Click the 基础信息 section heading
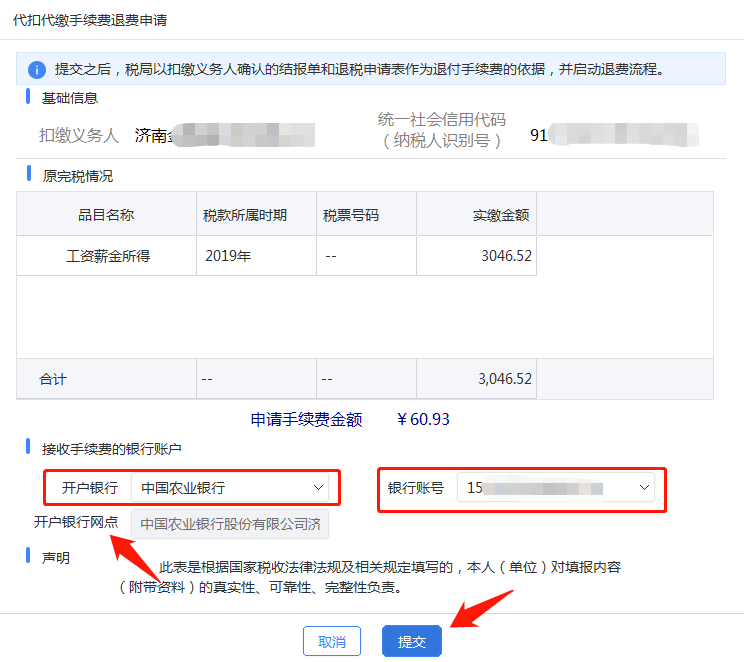 click(x=70, y=98)
